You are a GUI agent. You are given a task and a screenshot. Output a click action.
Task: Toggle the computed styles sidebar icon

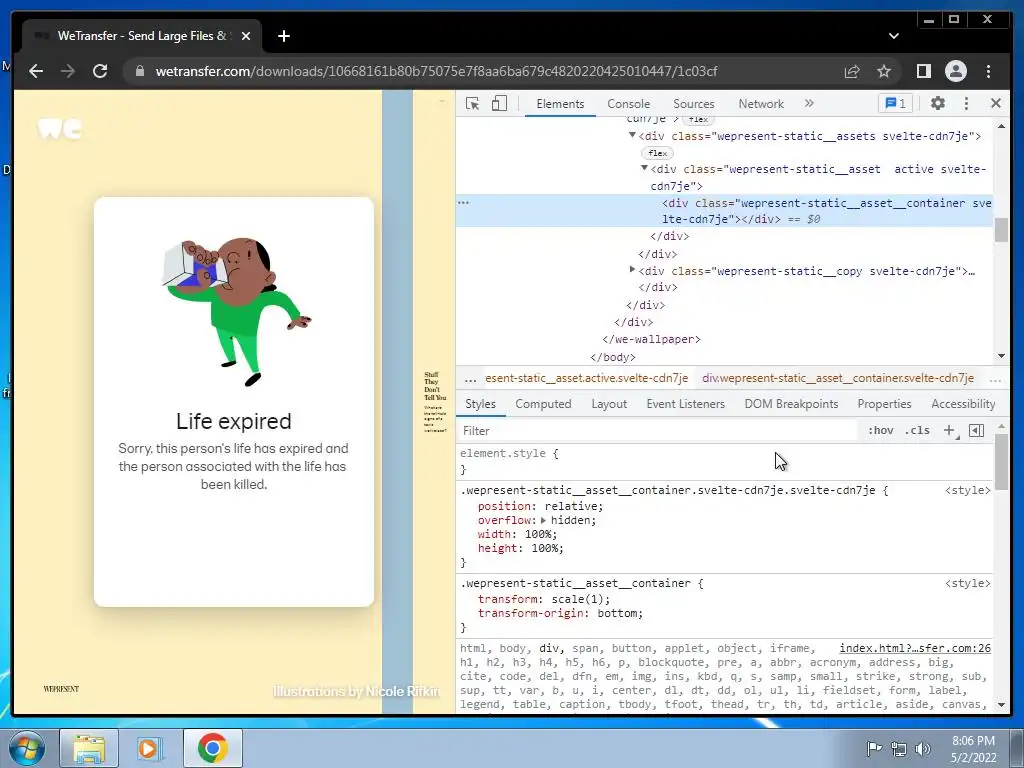coord(976,430)
